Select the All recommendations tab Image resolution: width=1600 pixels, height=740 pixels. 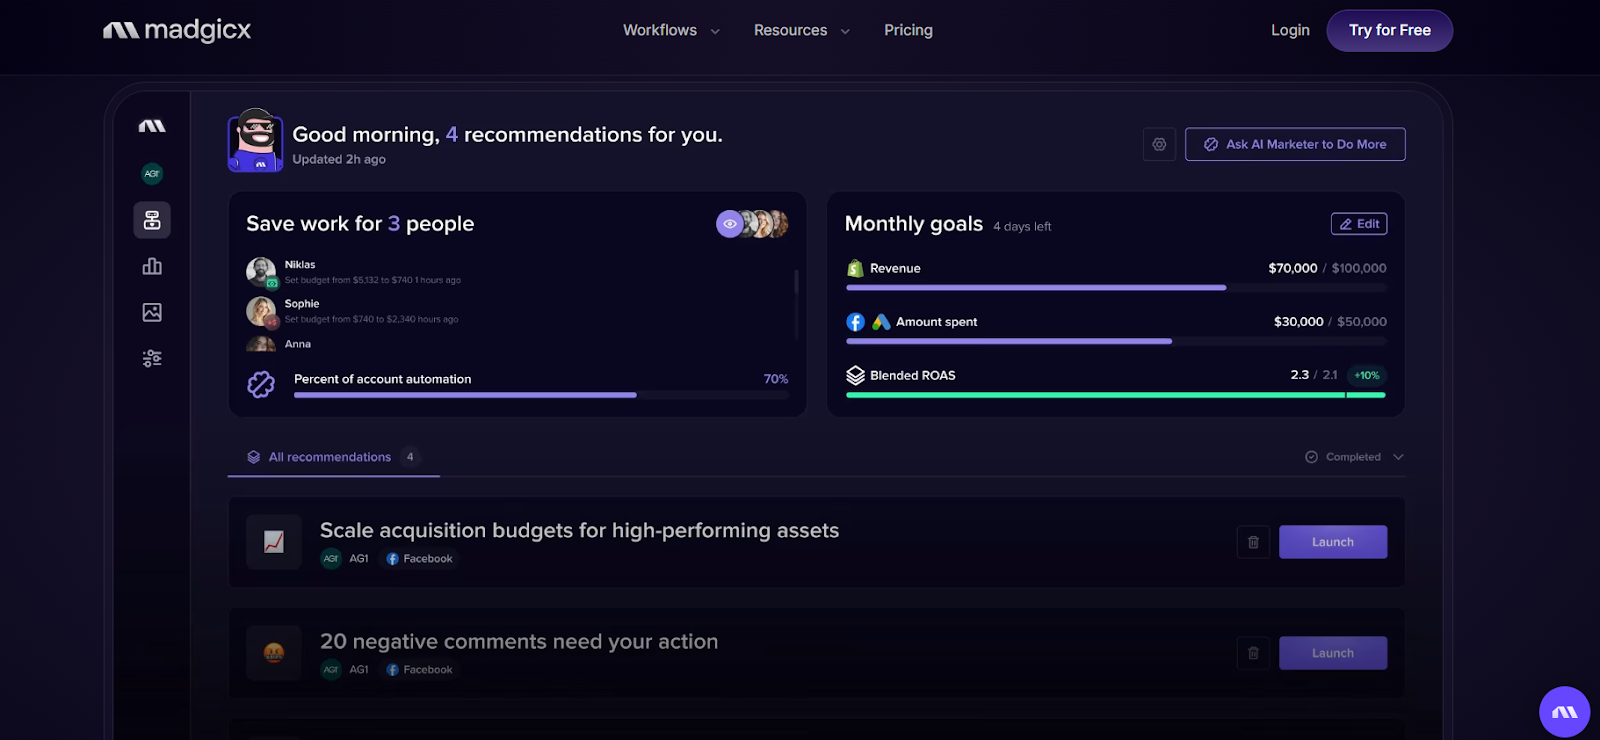[330, 457]
